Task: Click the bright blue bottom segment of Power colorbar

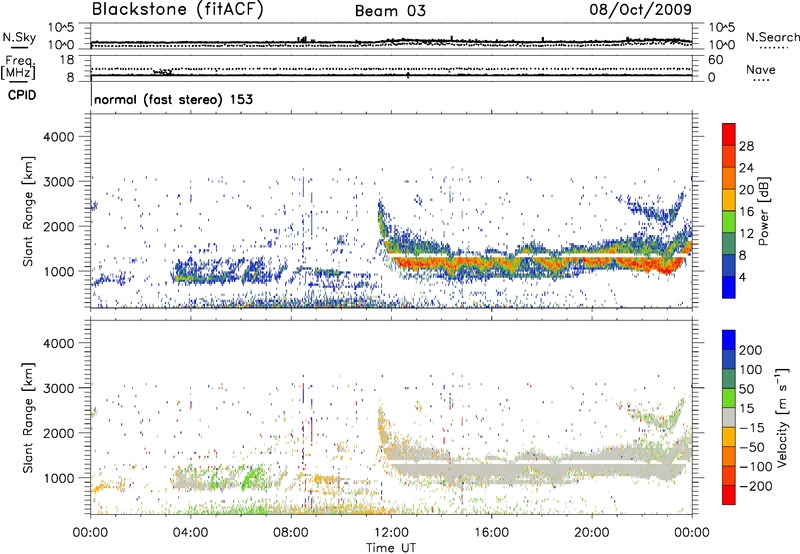Action: tap(729, 288)
